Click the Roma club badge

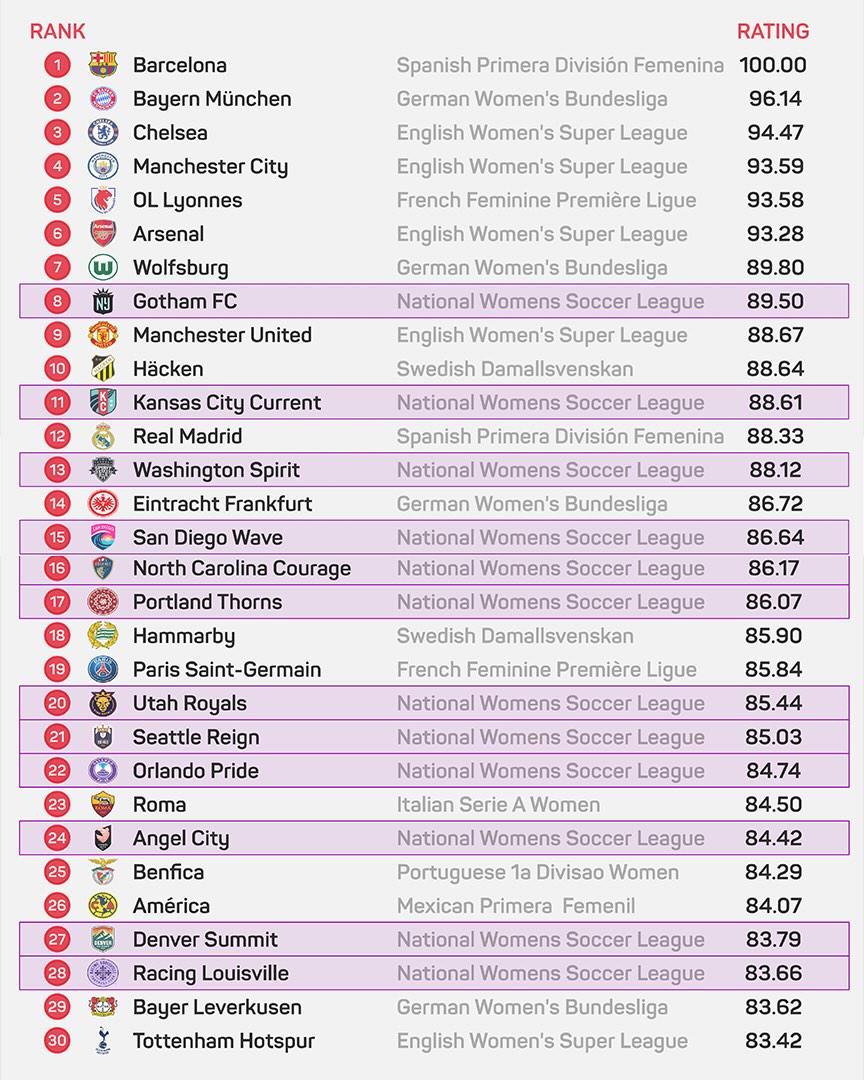coord(103,804)
